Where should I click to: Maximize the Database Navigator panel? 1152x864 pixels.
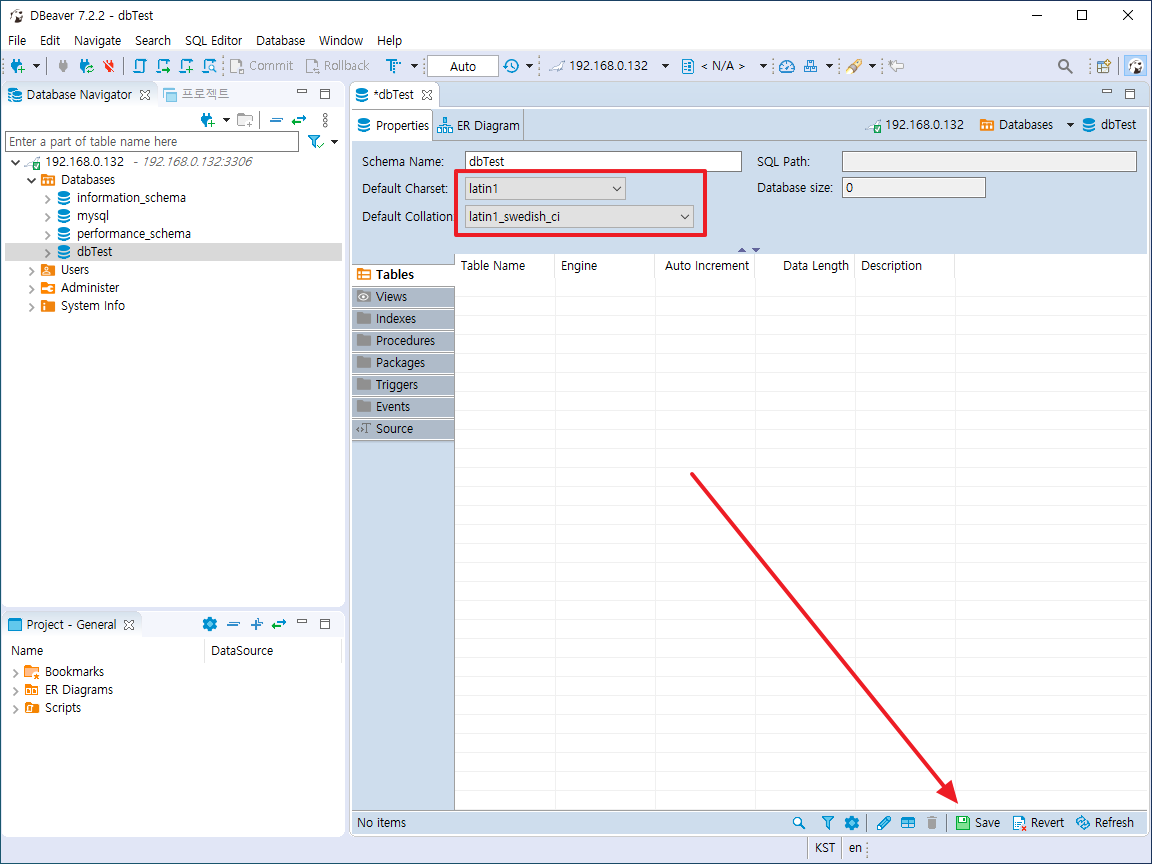coord(325,94)
